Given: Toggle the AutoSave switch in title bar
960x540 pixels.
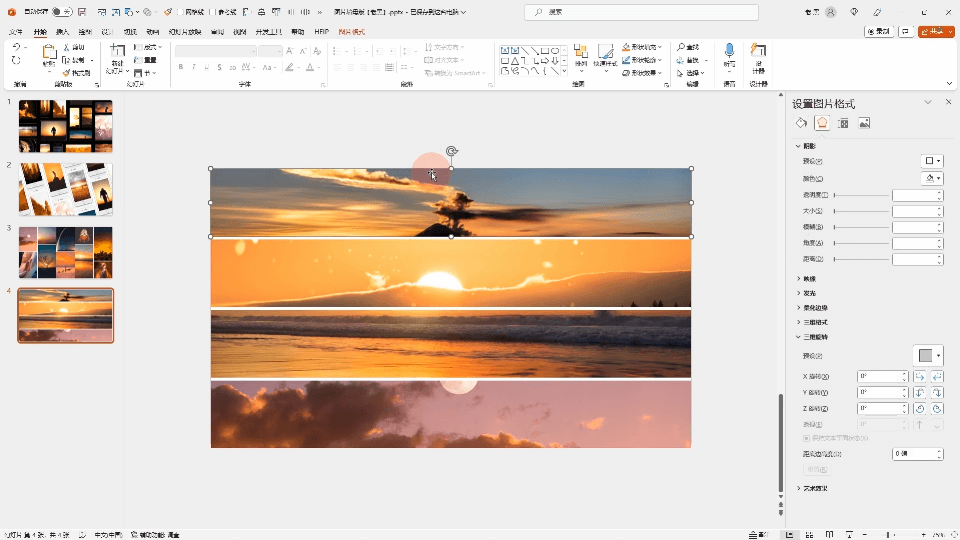Looking at the screenshot, I should tap(61, 12).
